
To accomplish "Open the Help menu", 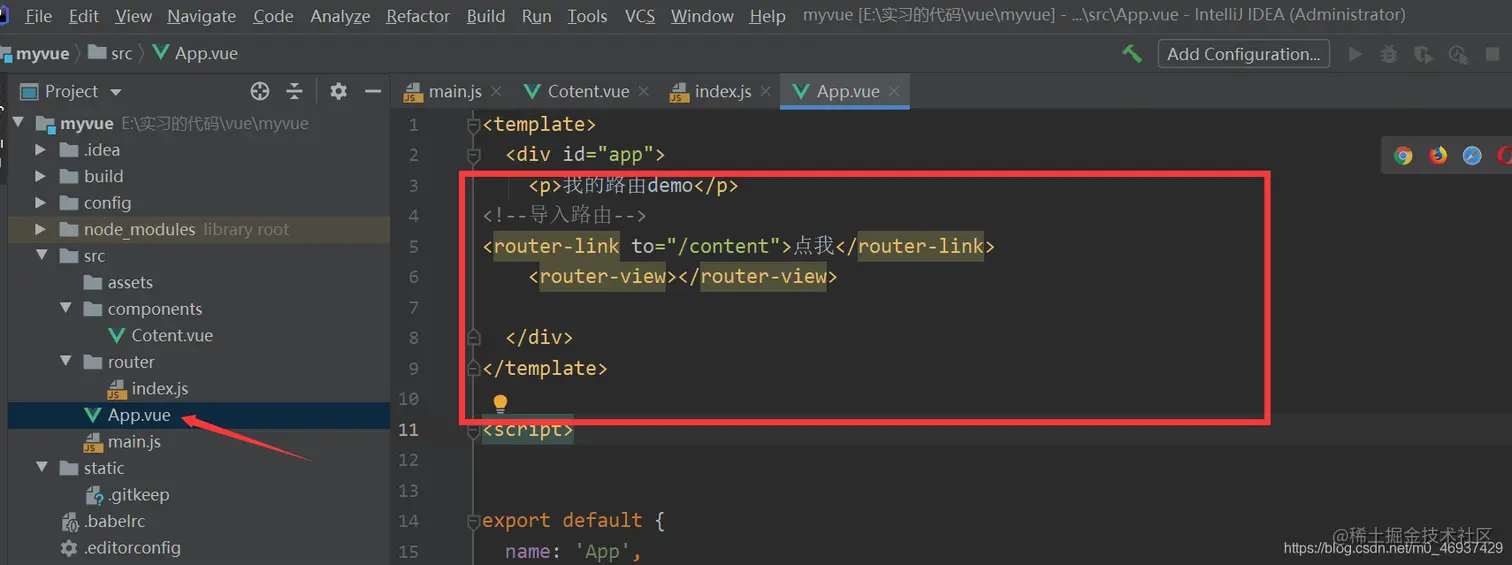I will [x=767, y=16].
